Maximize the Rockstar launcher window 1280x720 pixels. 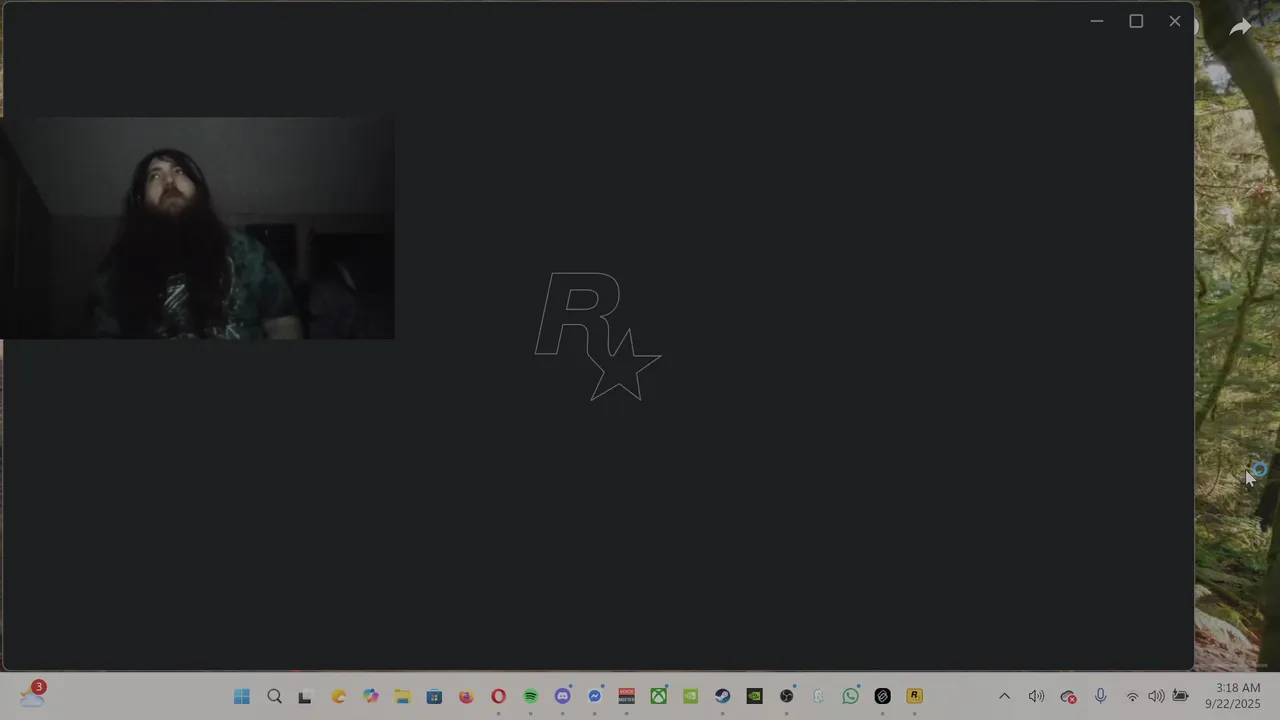pyautogui.click(x=1136, y=21)
